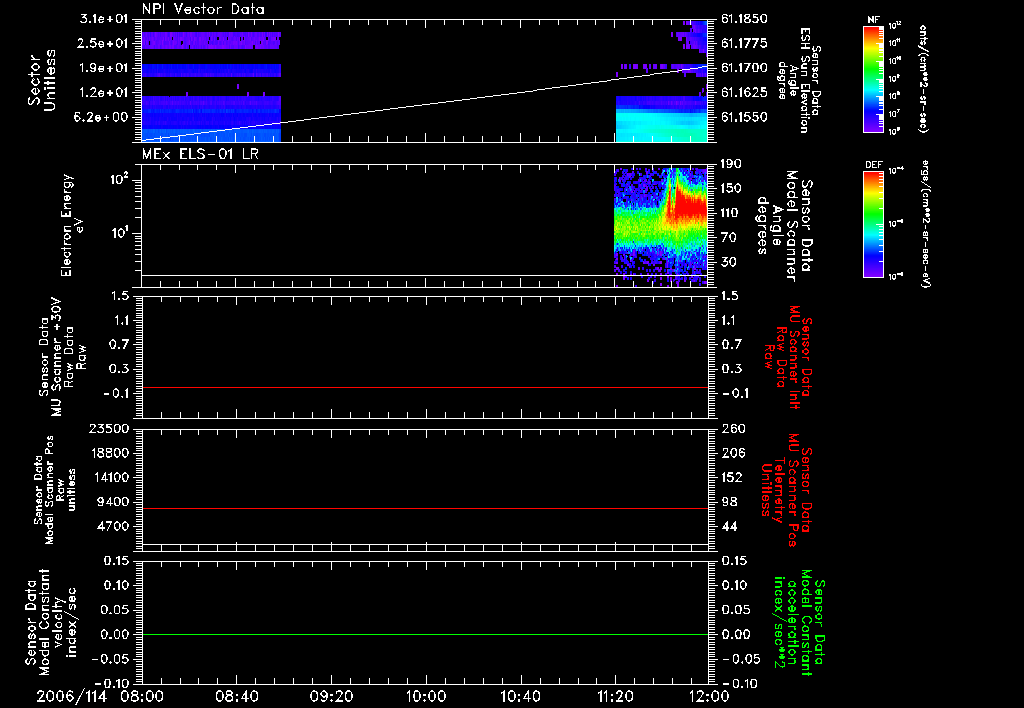
Task: Click the "18800" scanner position tick
Action: (110, 453)
